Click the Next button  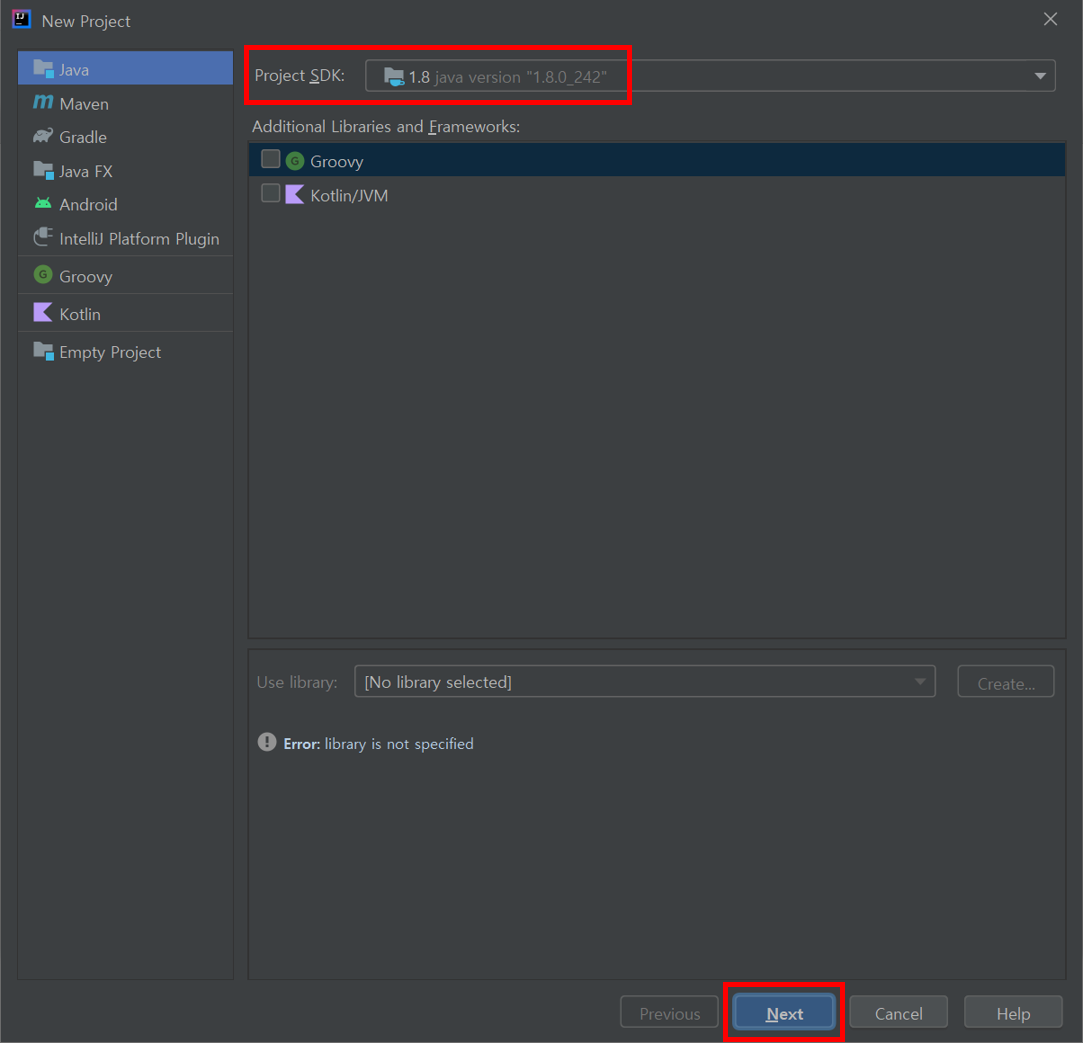tap(784, 1013)
